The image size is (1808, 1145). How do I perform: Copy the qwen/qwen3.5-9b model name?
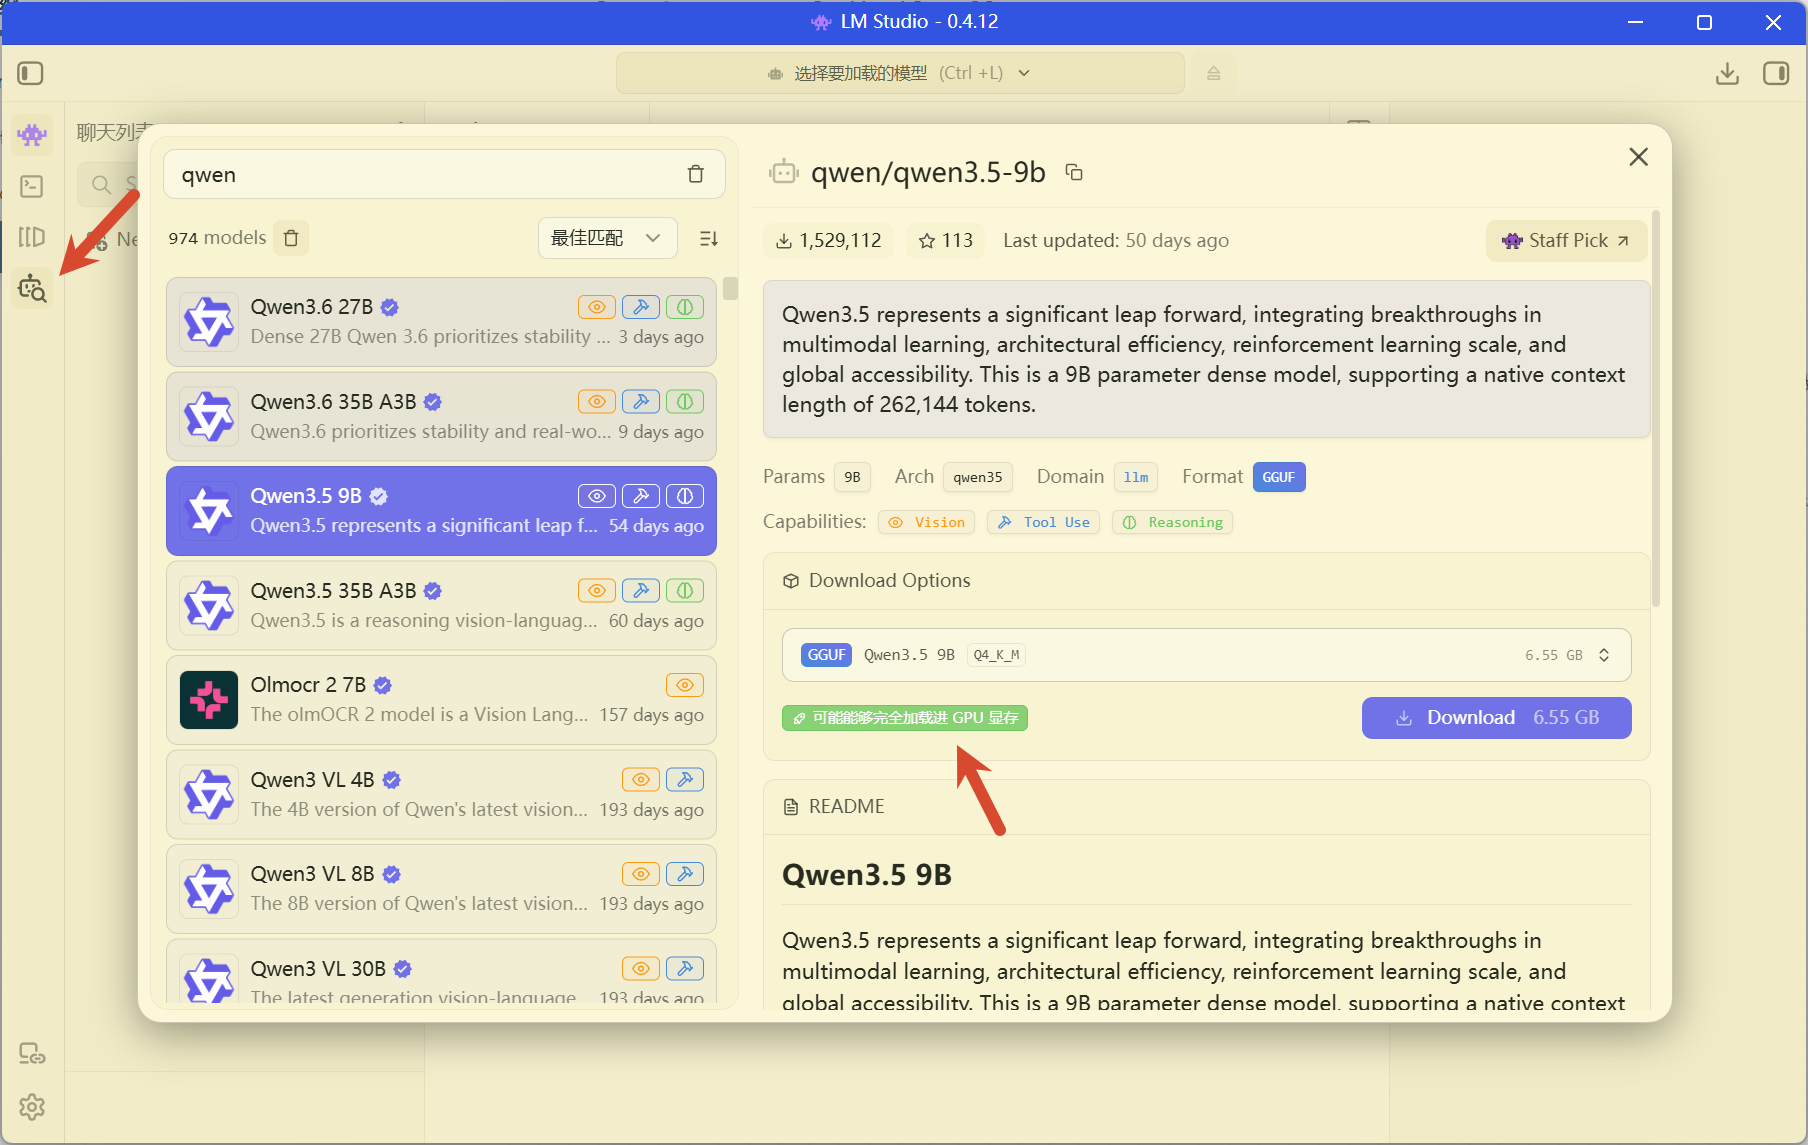1074,172
